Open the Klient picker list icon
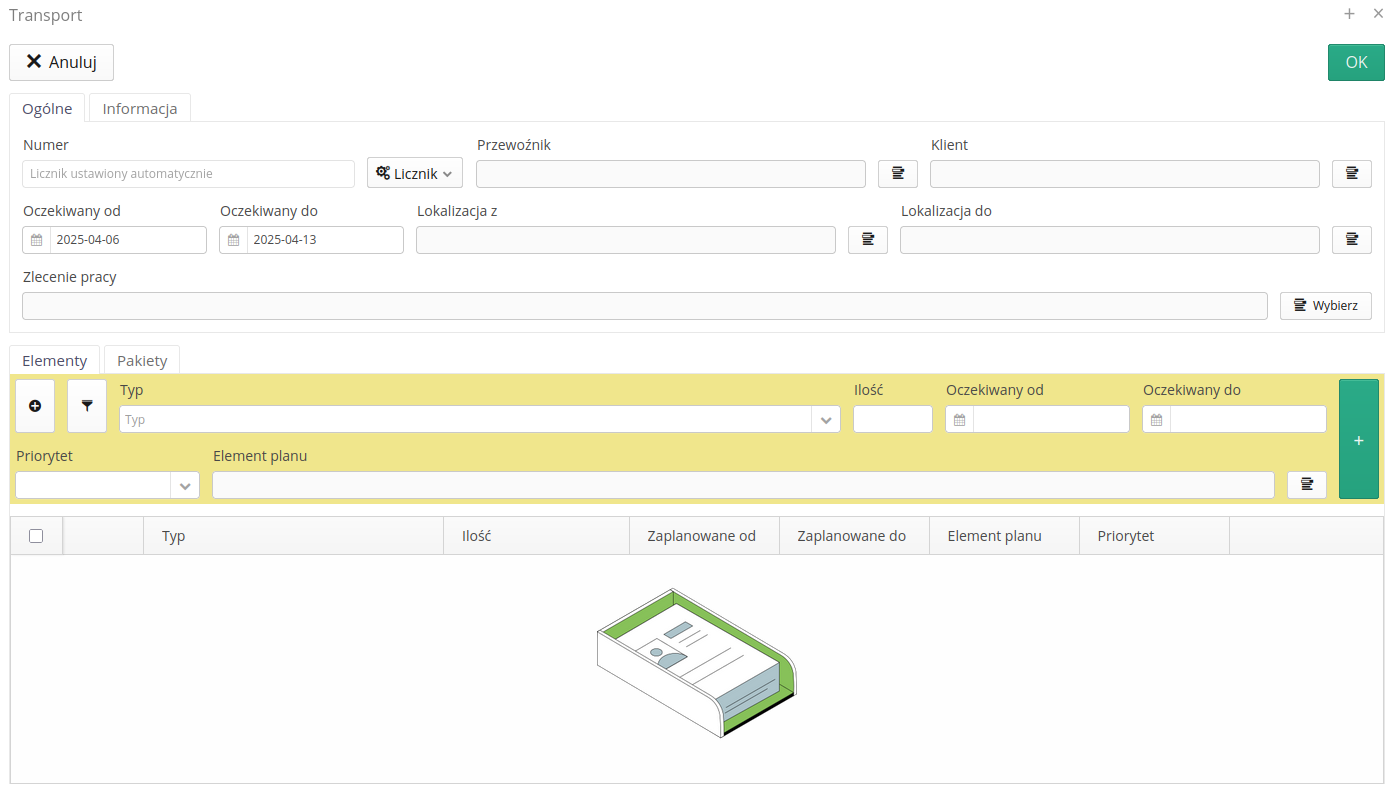 (x=1351, y=174)
